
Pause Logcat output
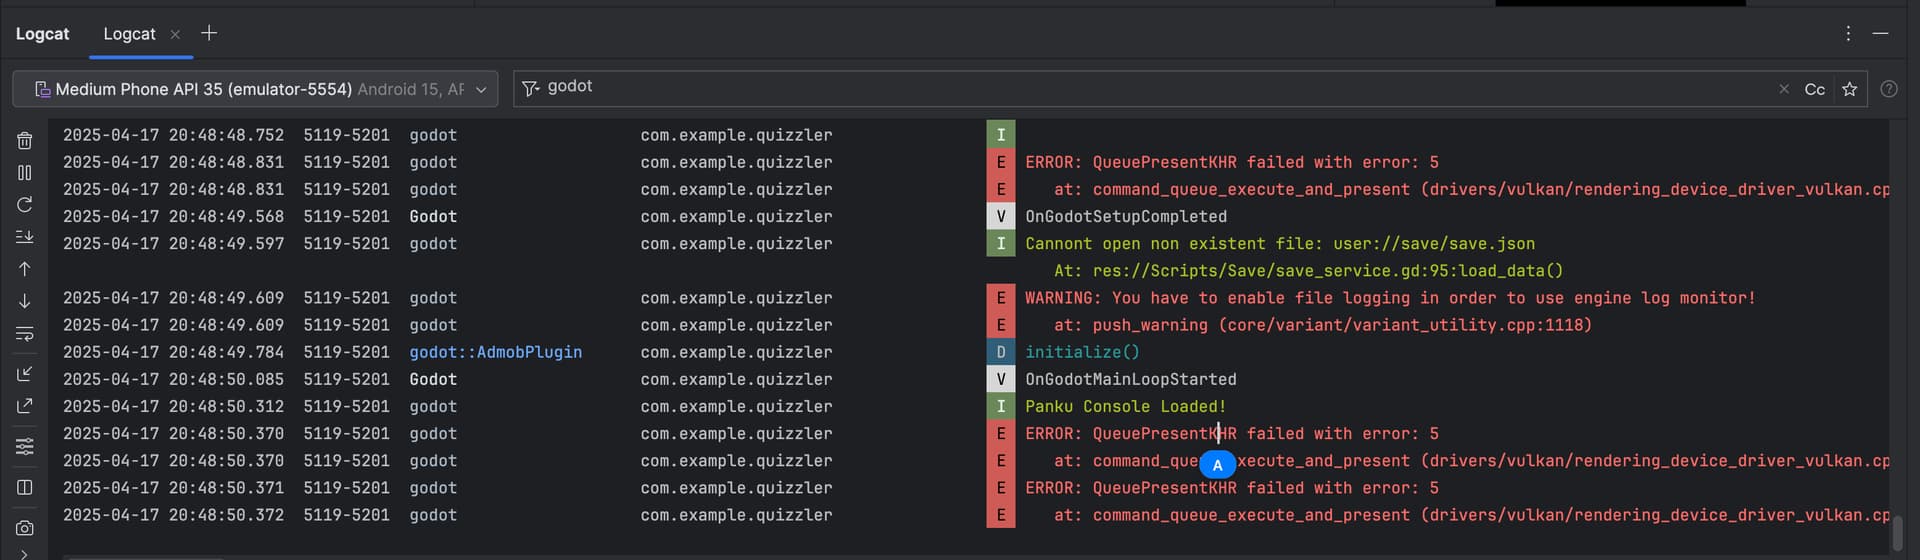point(25,173)
